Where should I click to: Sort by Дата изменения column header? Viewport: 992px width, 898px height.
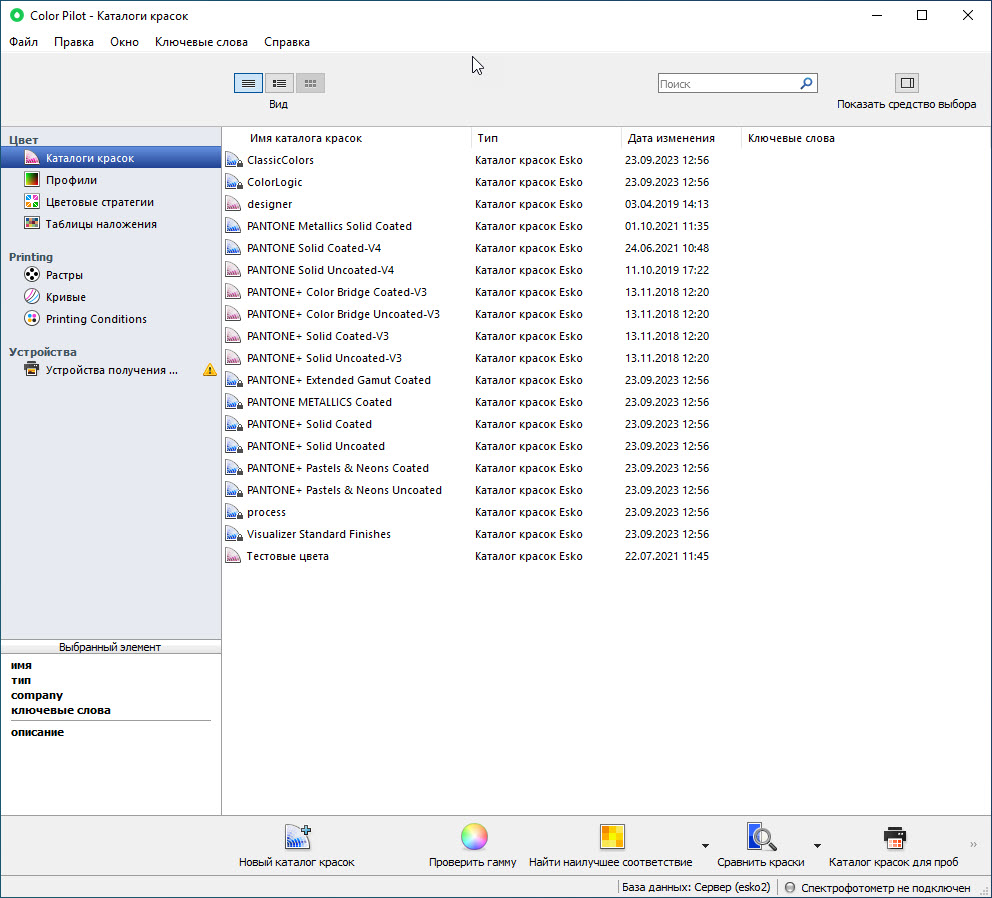point(681,138)
